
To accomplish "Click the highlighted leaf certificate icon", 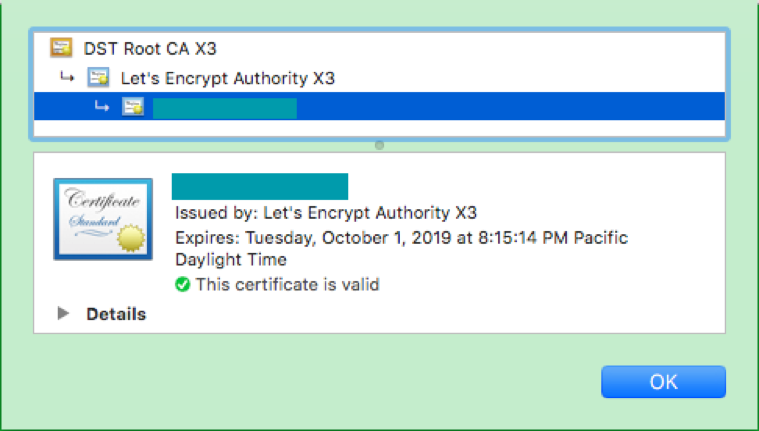I will (133, 107).
